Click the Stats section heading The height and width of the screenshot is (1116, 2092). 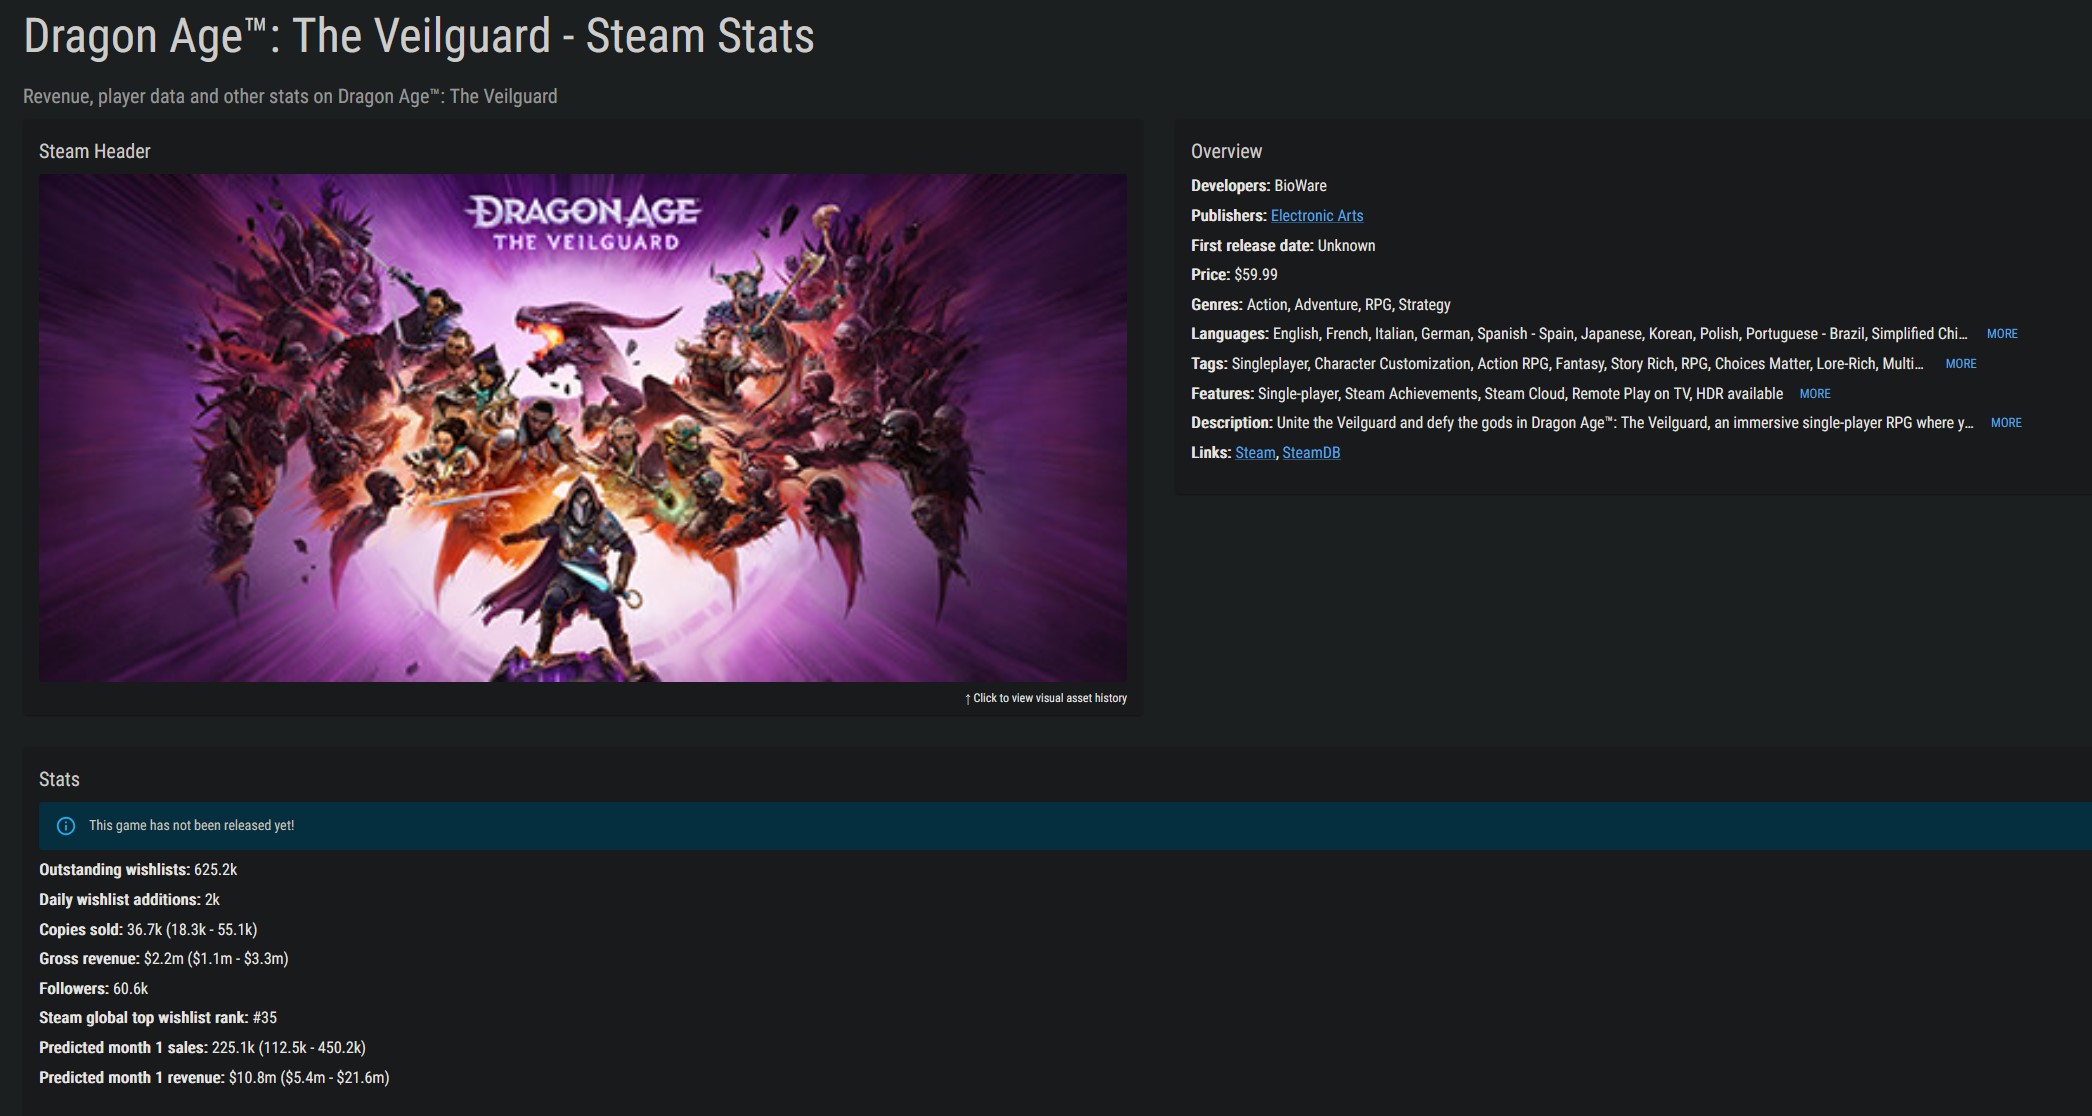pyautogui.click(x=59, y=779)
